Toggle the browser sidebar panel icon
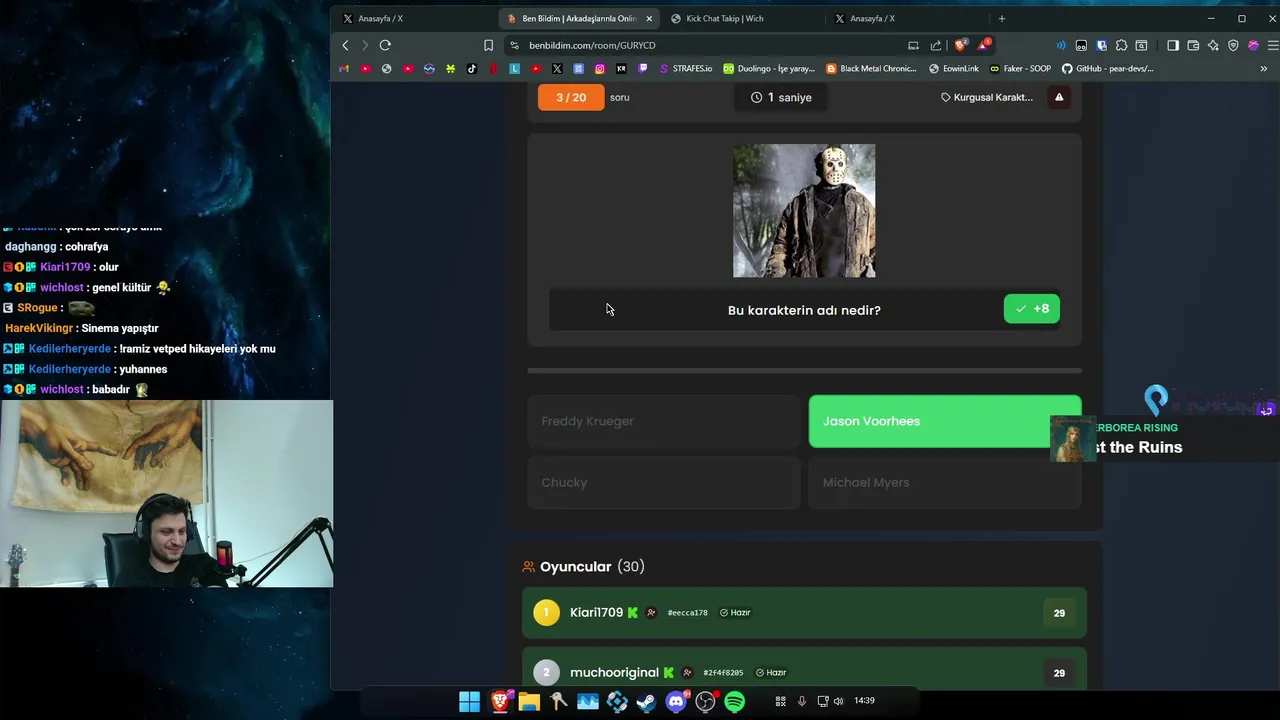 1173,45
